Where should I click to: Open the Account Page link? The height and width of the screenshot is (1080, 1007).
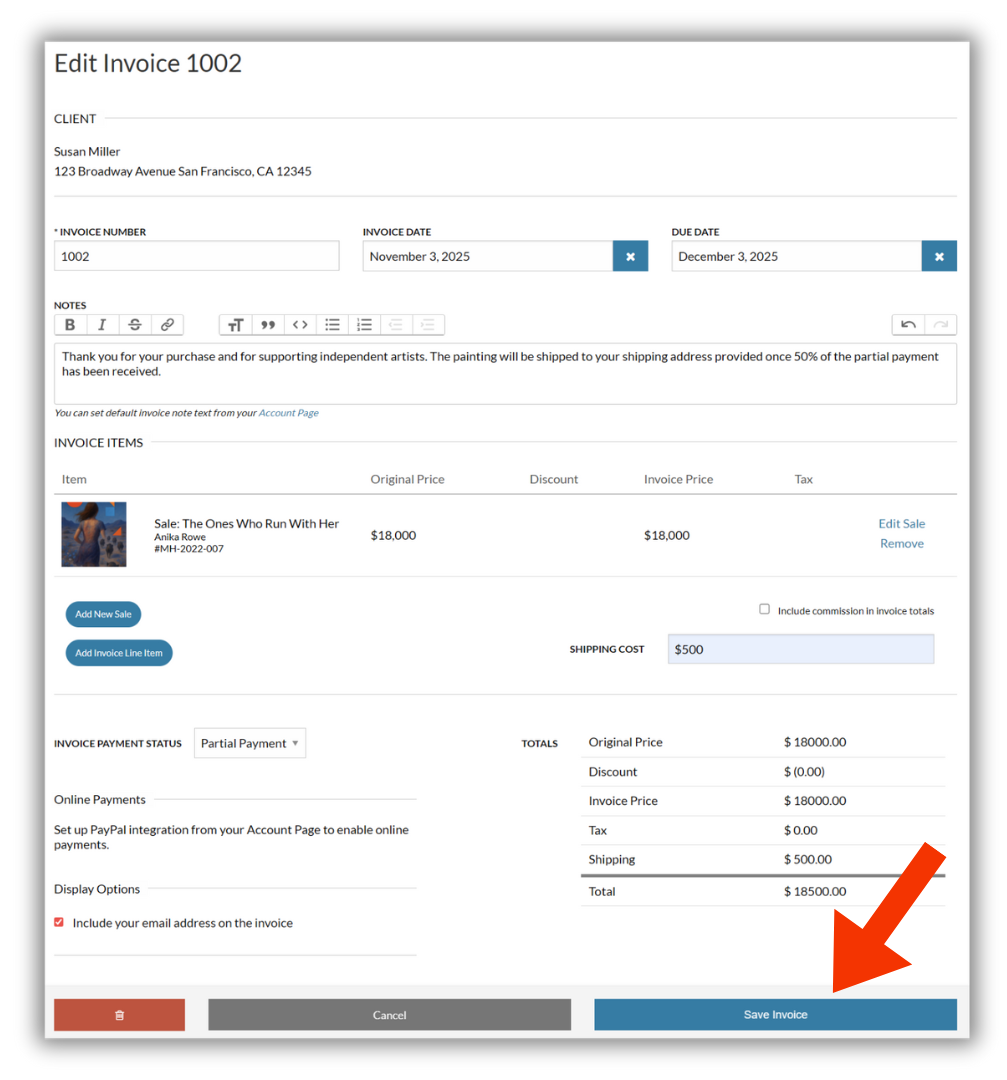pyautogui.click(x=289, y=413)
